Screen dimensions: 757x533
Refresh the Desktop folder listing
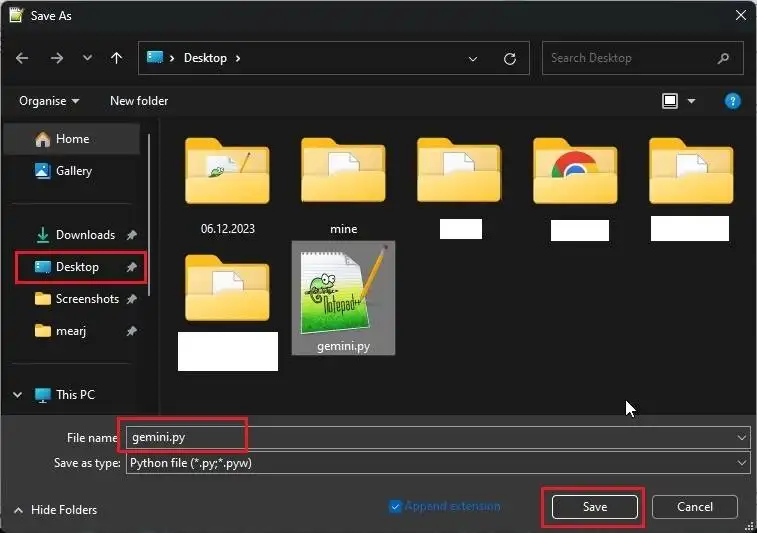point(510,59)
